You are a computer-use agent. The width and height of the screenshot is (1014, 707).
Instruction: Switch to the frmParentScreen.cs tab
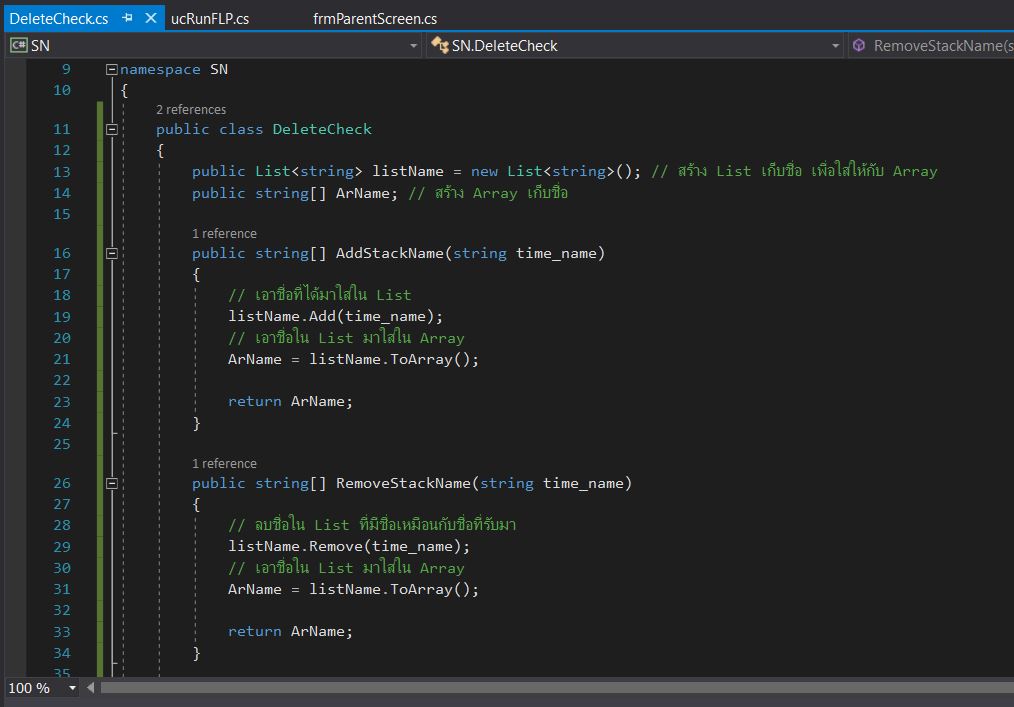click(x=374, y=19)
